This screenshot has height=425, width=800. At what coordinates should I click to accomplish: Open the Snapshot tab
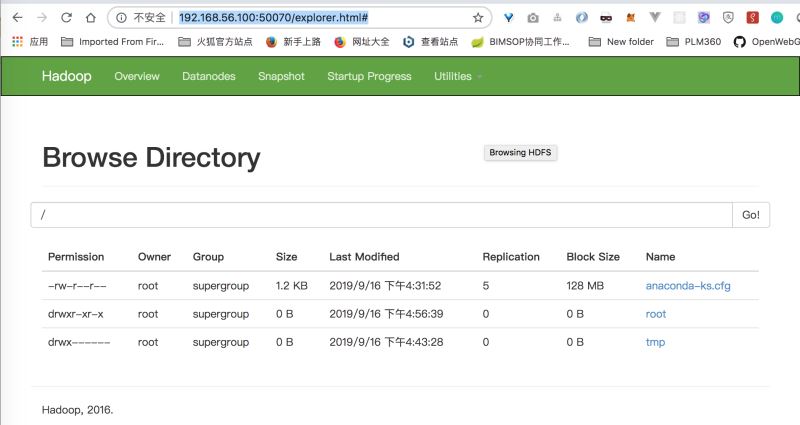(281, 77)
